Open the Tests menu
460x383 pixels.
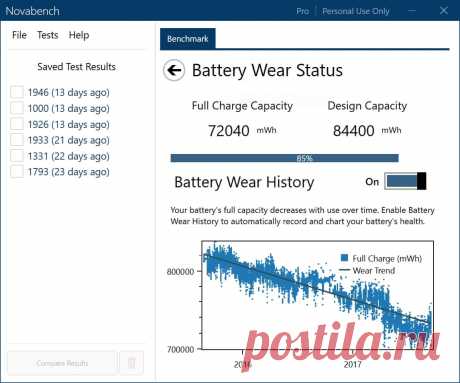tap(48, 35)
